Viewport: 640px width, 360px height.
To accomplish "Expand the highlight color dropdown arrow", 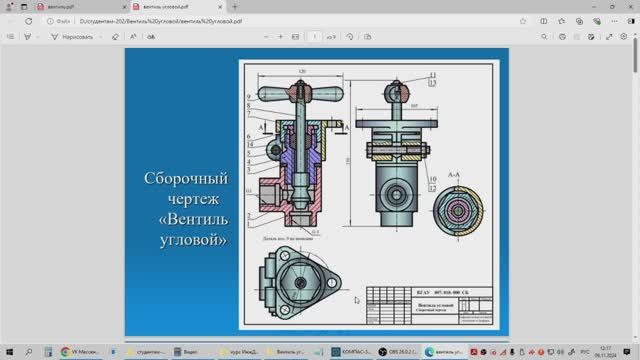I will pos(38,37).
